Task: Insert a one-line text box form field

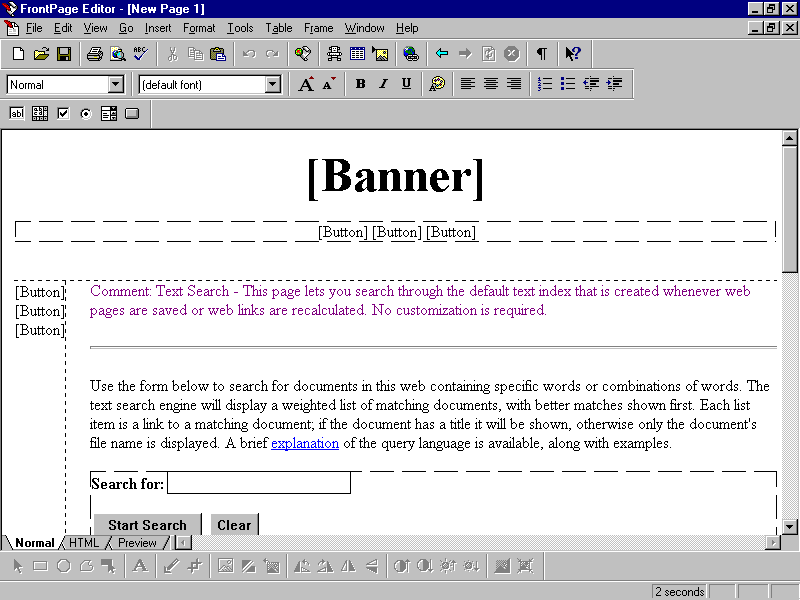Action: (x=15, y=113)
